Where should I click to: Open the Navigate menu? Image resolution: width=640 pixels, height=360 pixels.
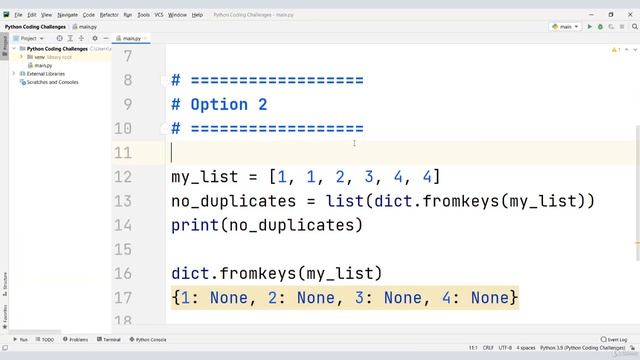click(x=67, y=15)
